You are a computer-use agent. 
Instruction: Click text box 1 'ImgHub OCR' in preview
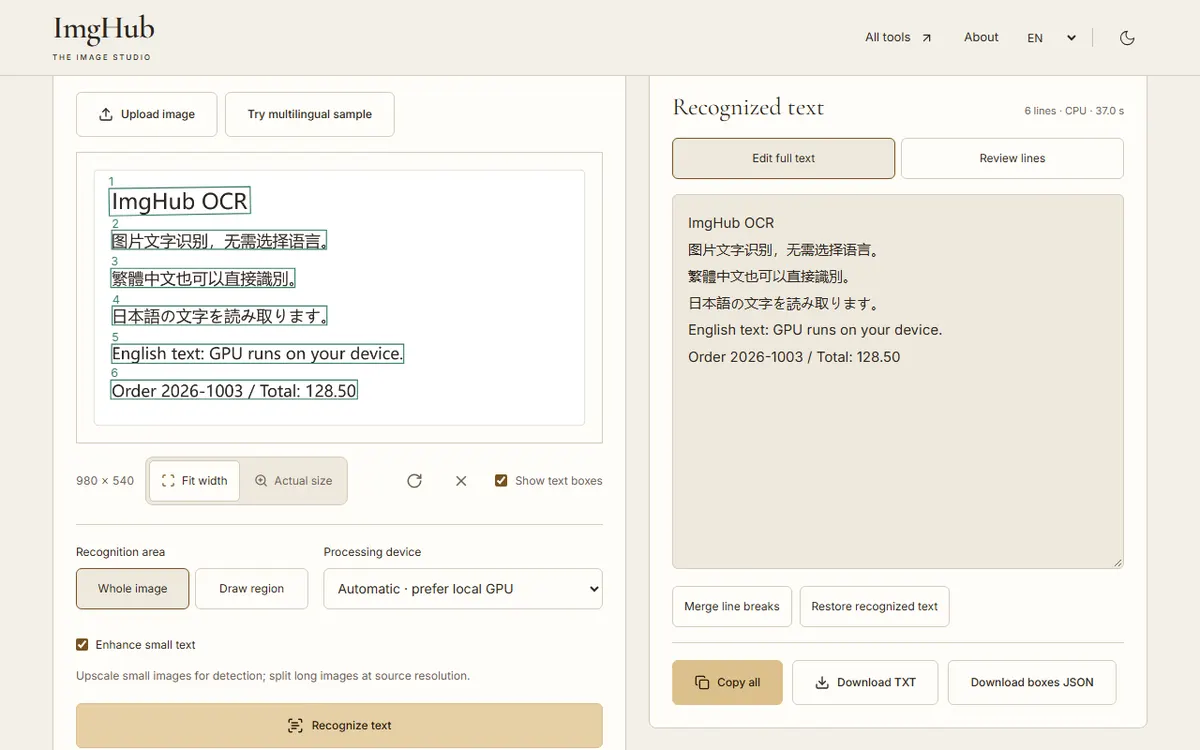(179, 201)
